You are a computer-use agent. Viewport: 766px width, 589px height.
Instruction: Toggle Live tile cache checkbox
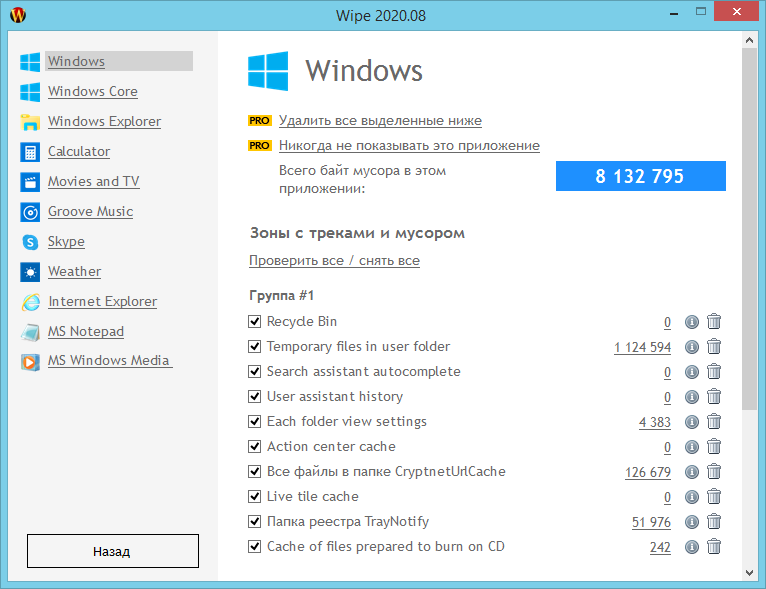[x=255, y=496]
